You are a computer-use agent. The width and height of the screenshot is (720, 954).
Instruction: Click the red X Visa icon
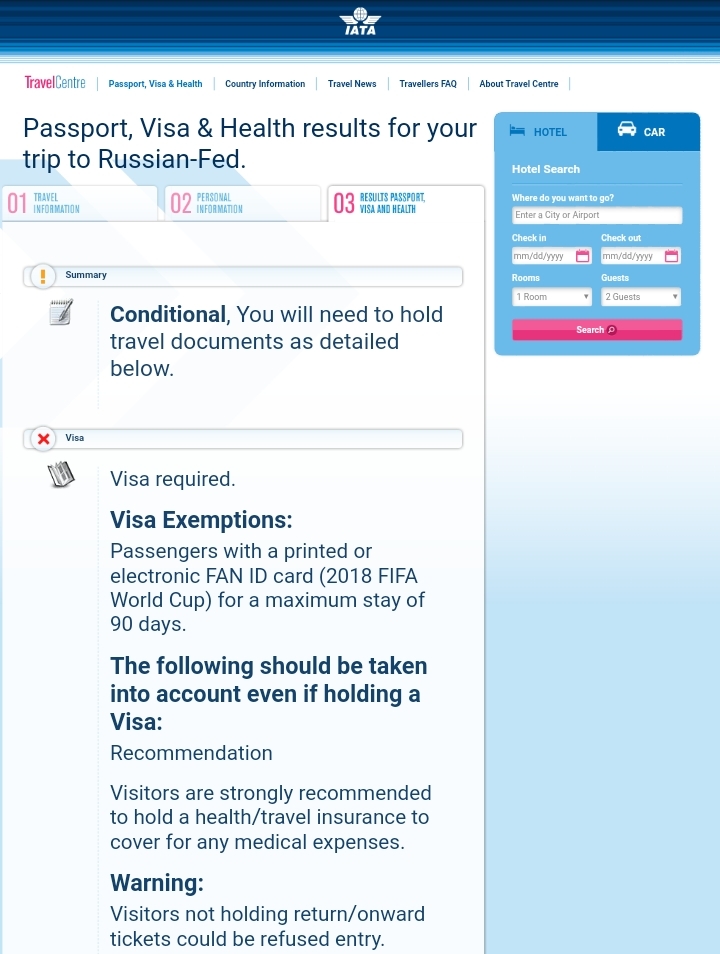pyautogui.click(x=43, y=438)
